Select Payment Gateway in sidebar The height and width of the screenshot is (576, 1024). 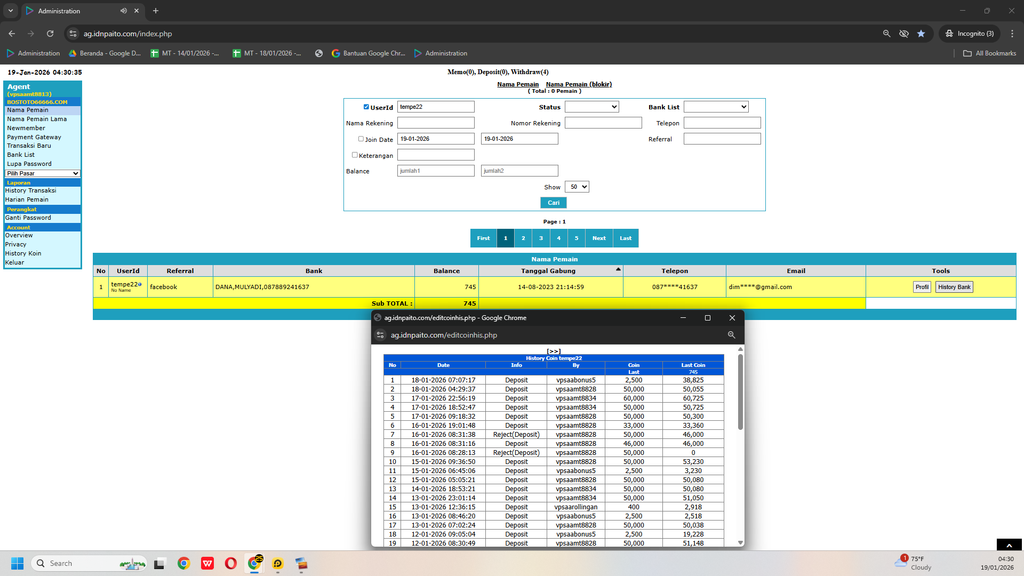pos(34,137)
